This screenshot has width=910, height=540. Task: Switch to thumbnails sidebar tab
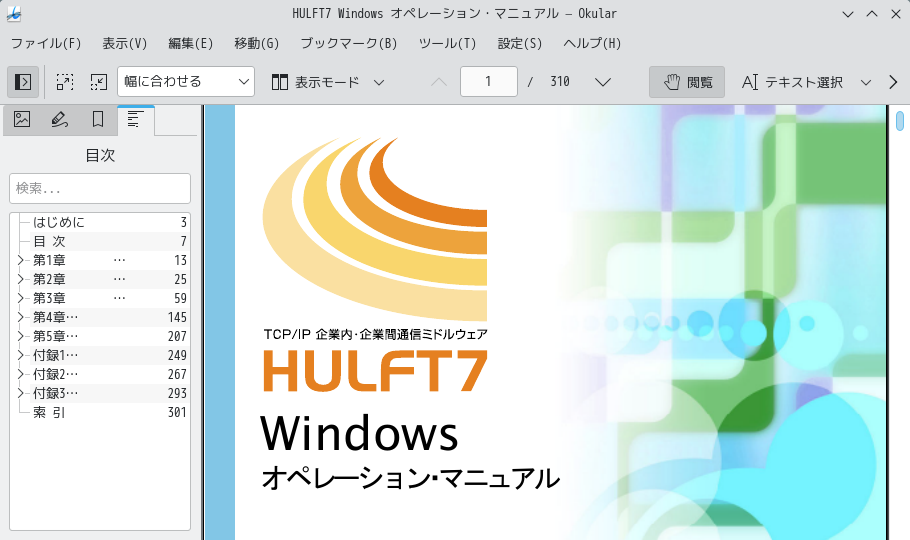click(22, 120)
